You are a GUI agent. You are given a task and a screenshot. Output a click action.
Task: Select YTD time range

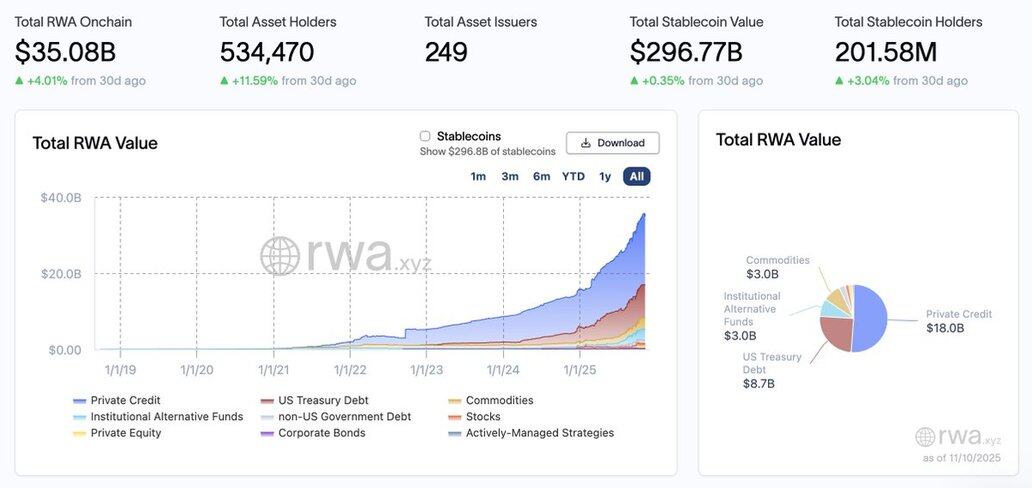pyautogui.click(x=573, y=177)
